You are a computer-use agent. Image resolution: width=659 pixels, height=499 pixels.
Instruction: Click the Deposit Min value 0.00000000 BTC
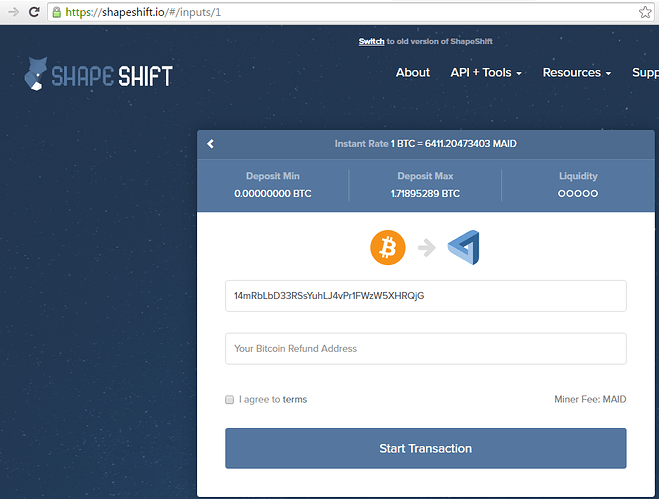click(x=273, y=194)
